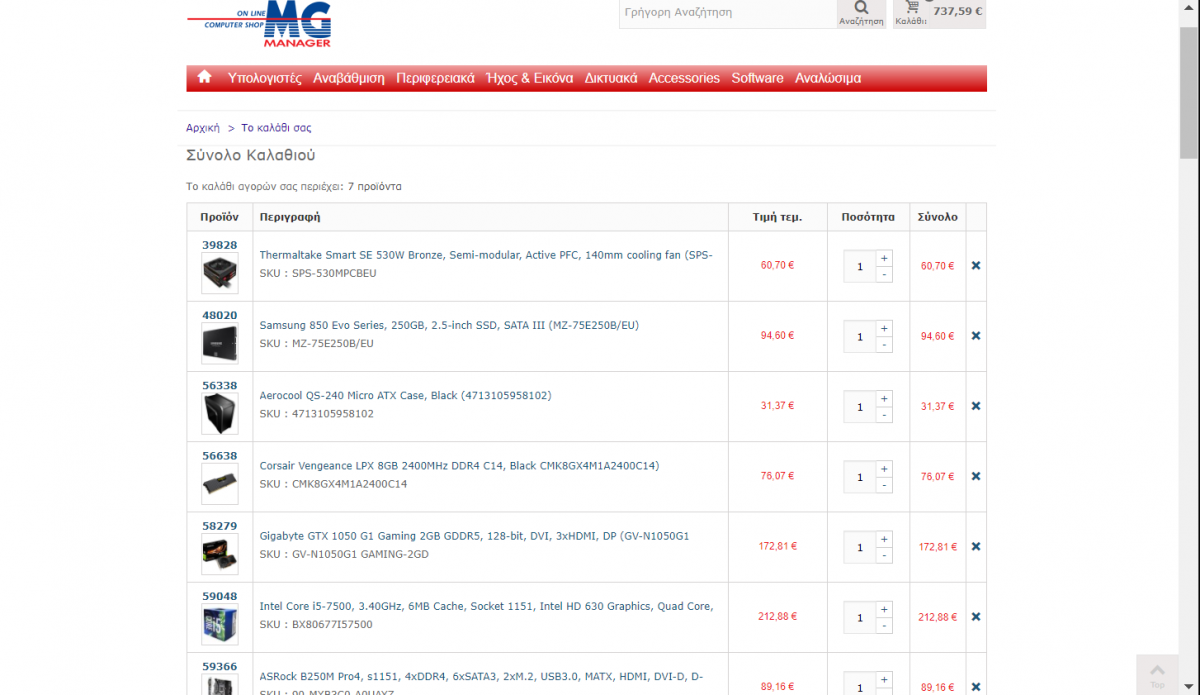Increase quantity of Intel Core i5-7500
Viewport: 1200px width, 695px height.
(884, 609)
